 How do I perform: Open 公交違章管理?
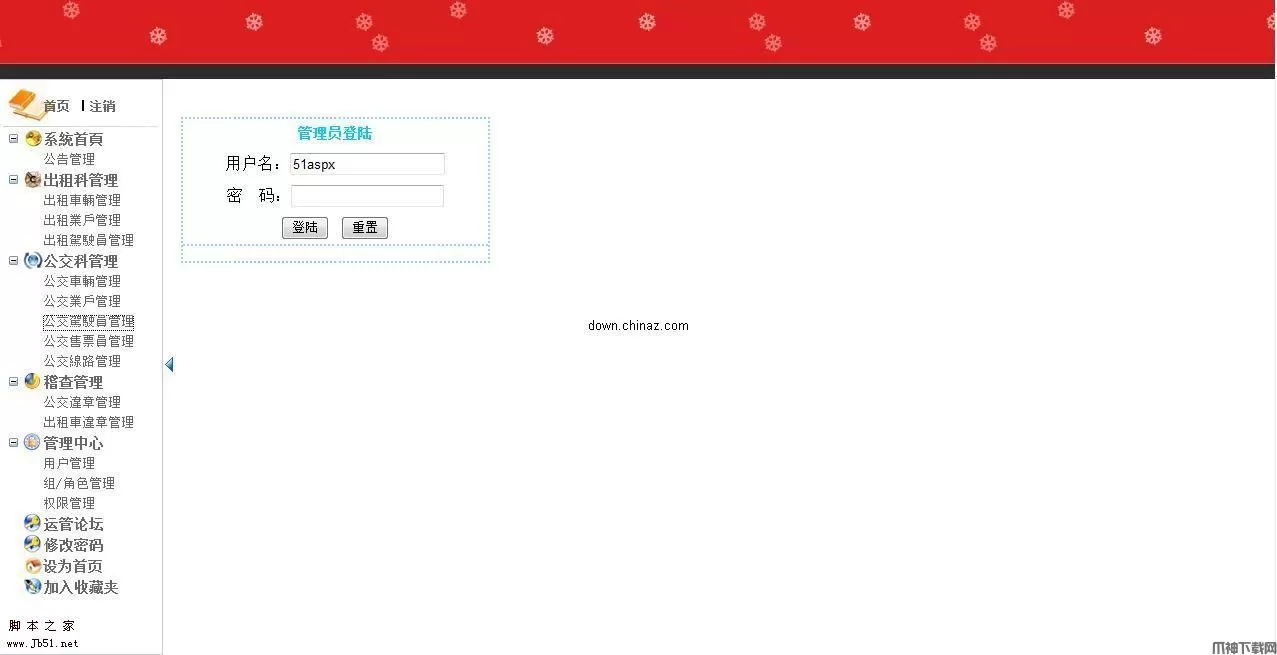pyautogui.click(x=82, y=402)
